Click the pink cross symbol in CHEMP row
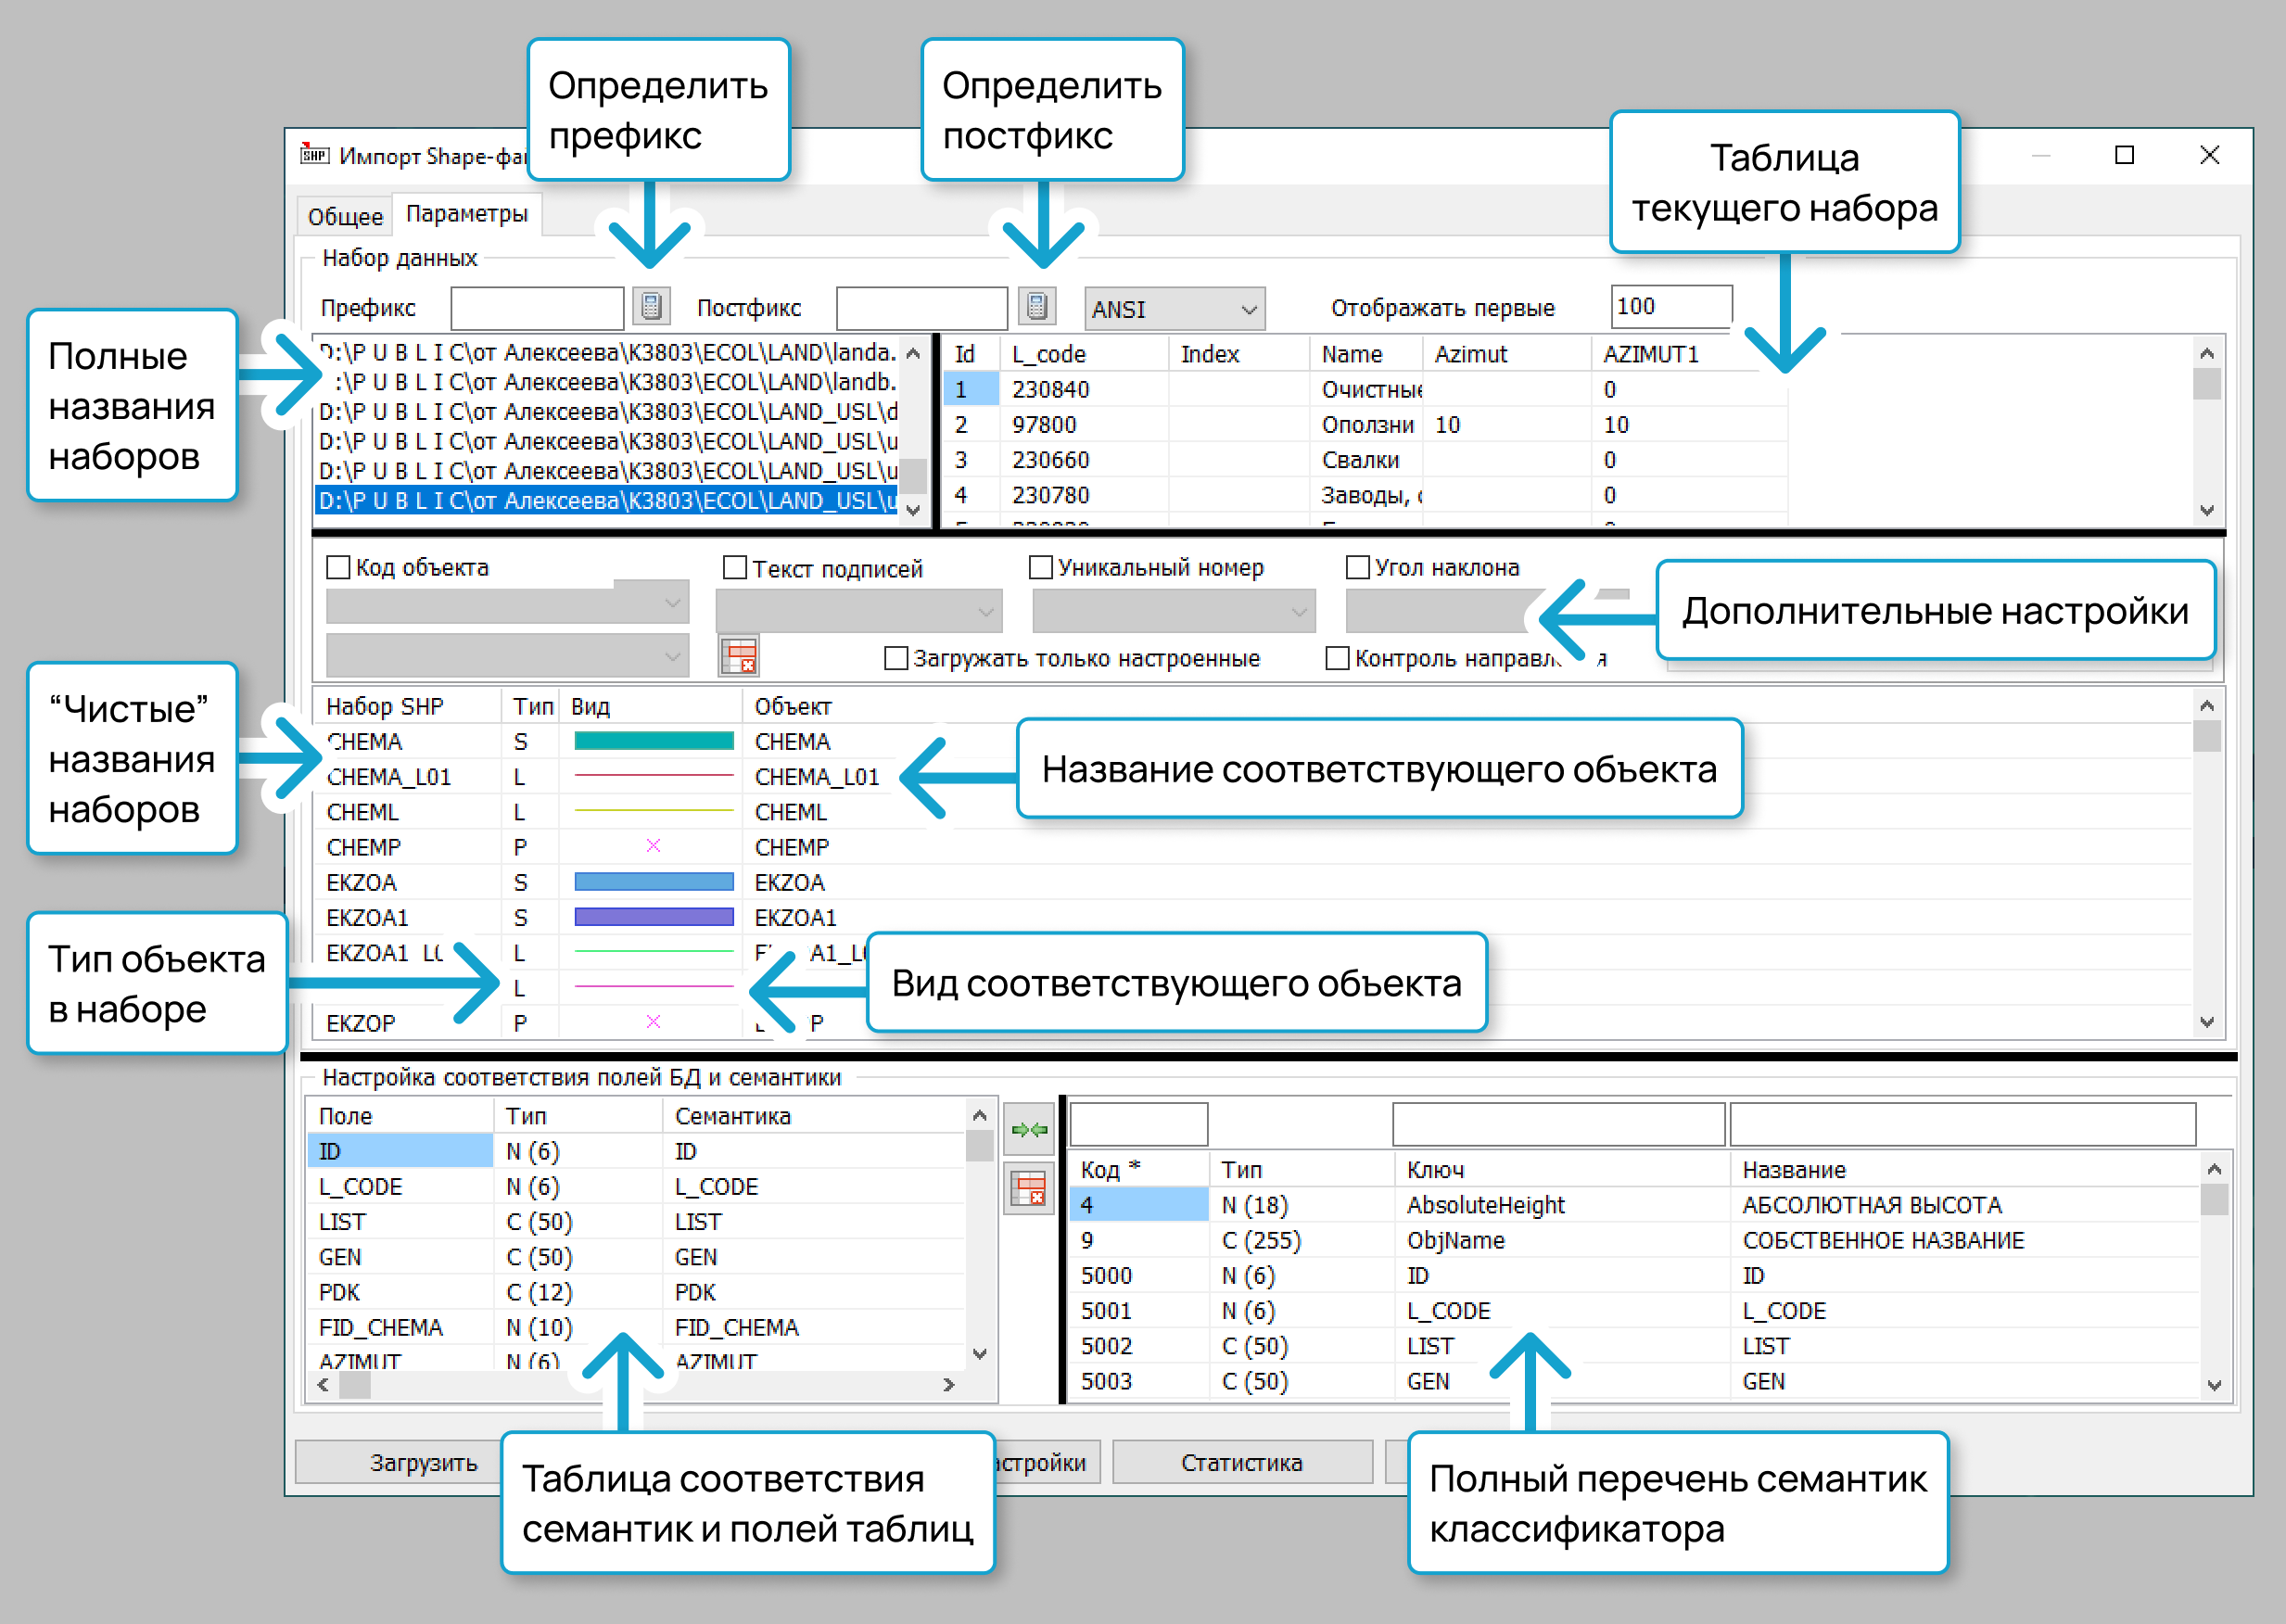This screenshot has height=1624, width=2286. [x=653, y=846]
